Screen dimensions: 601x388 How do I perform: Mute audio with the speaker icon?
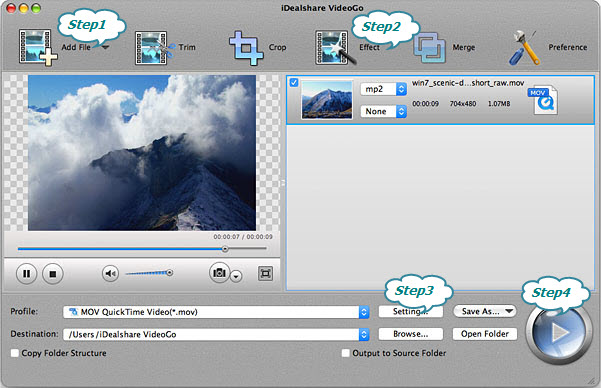tap(110, 273)
